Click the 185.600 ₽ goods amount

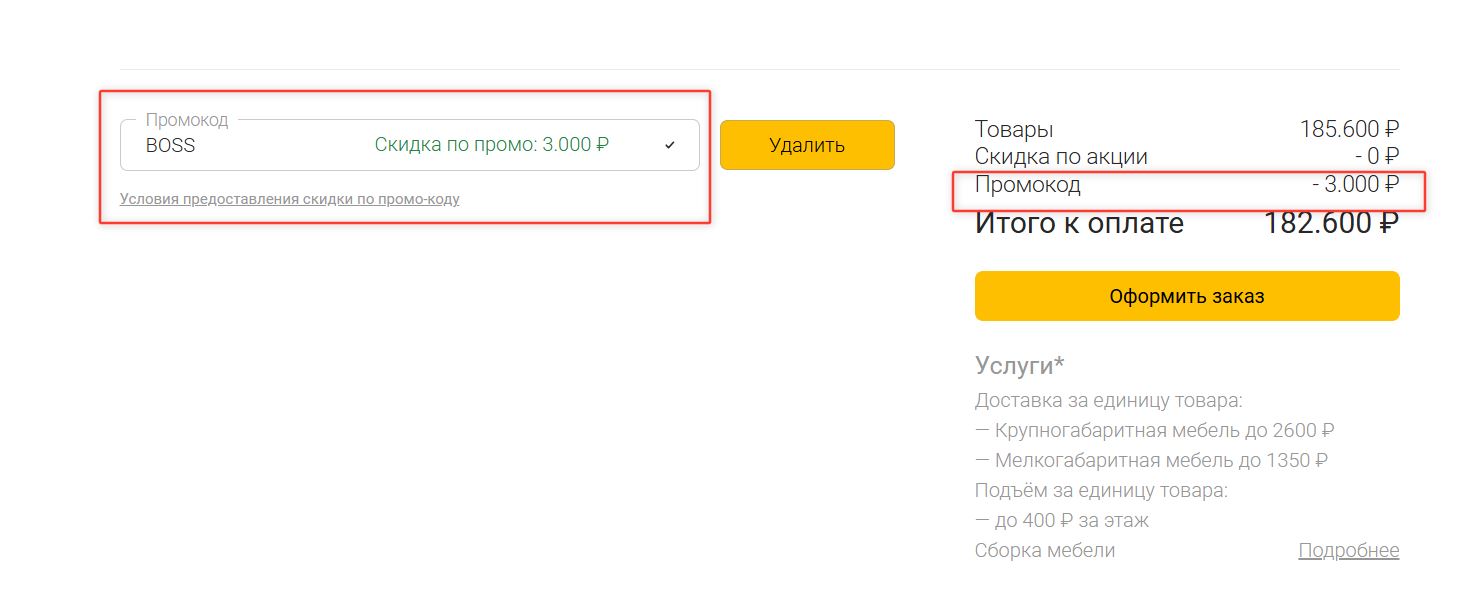point(1348,129)
